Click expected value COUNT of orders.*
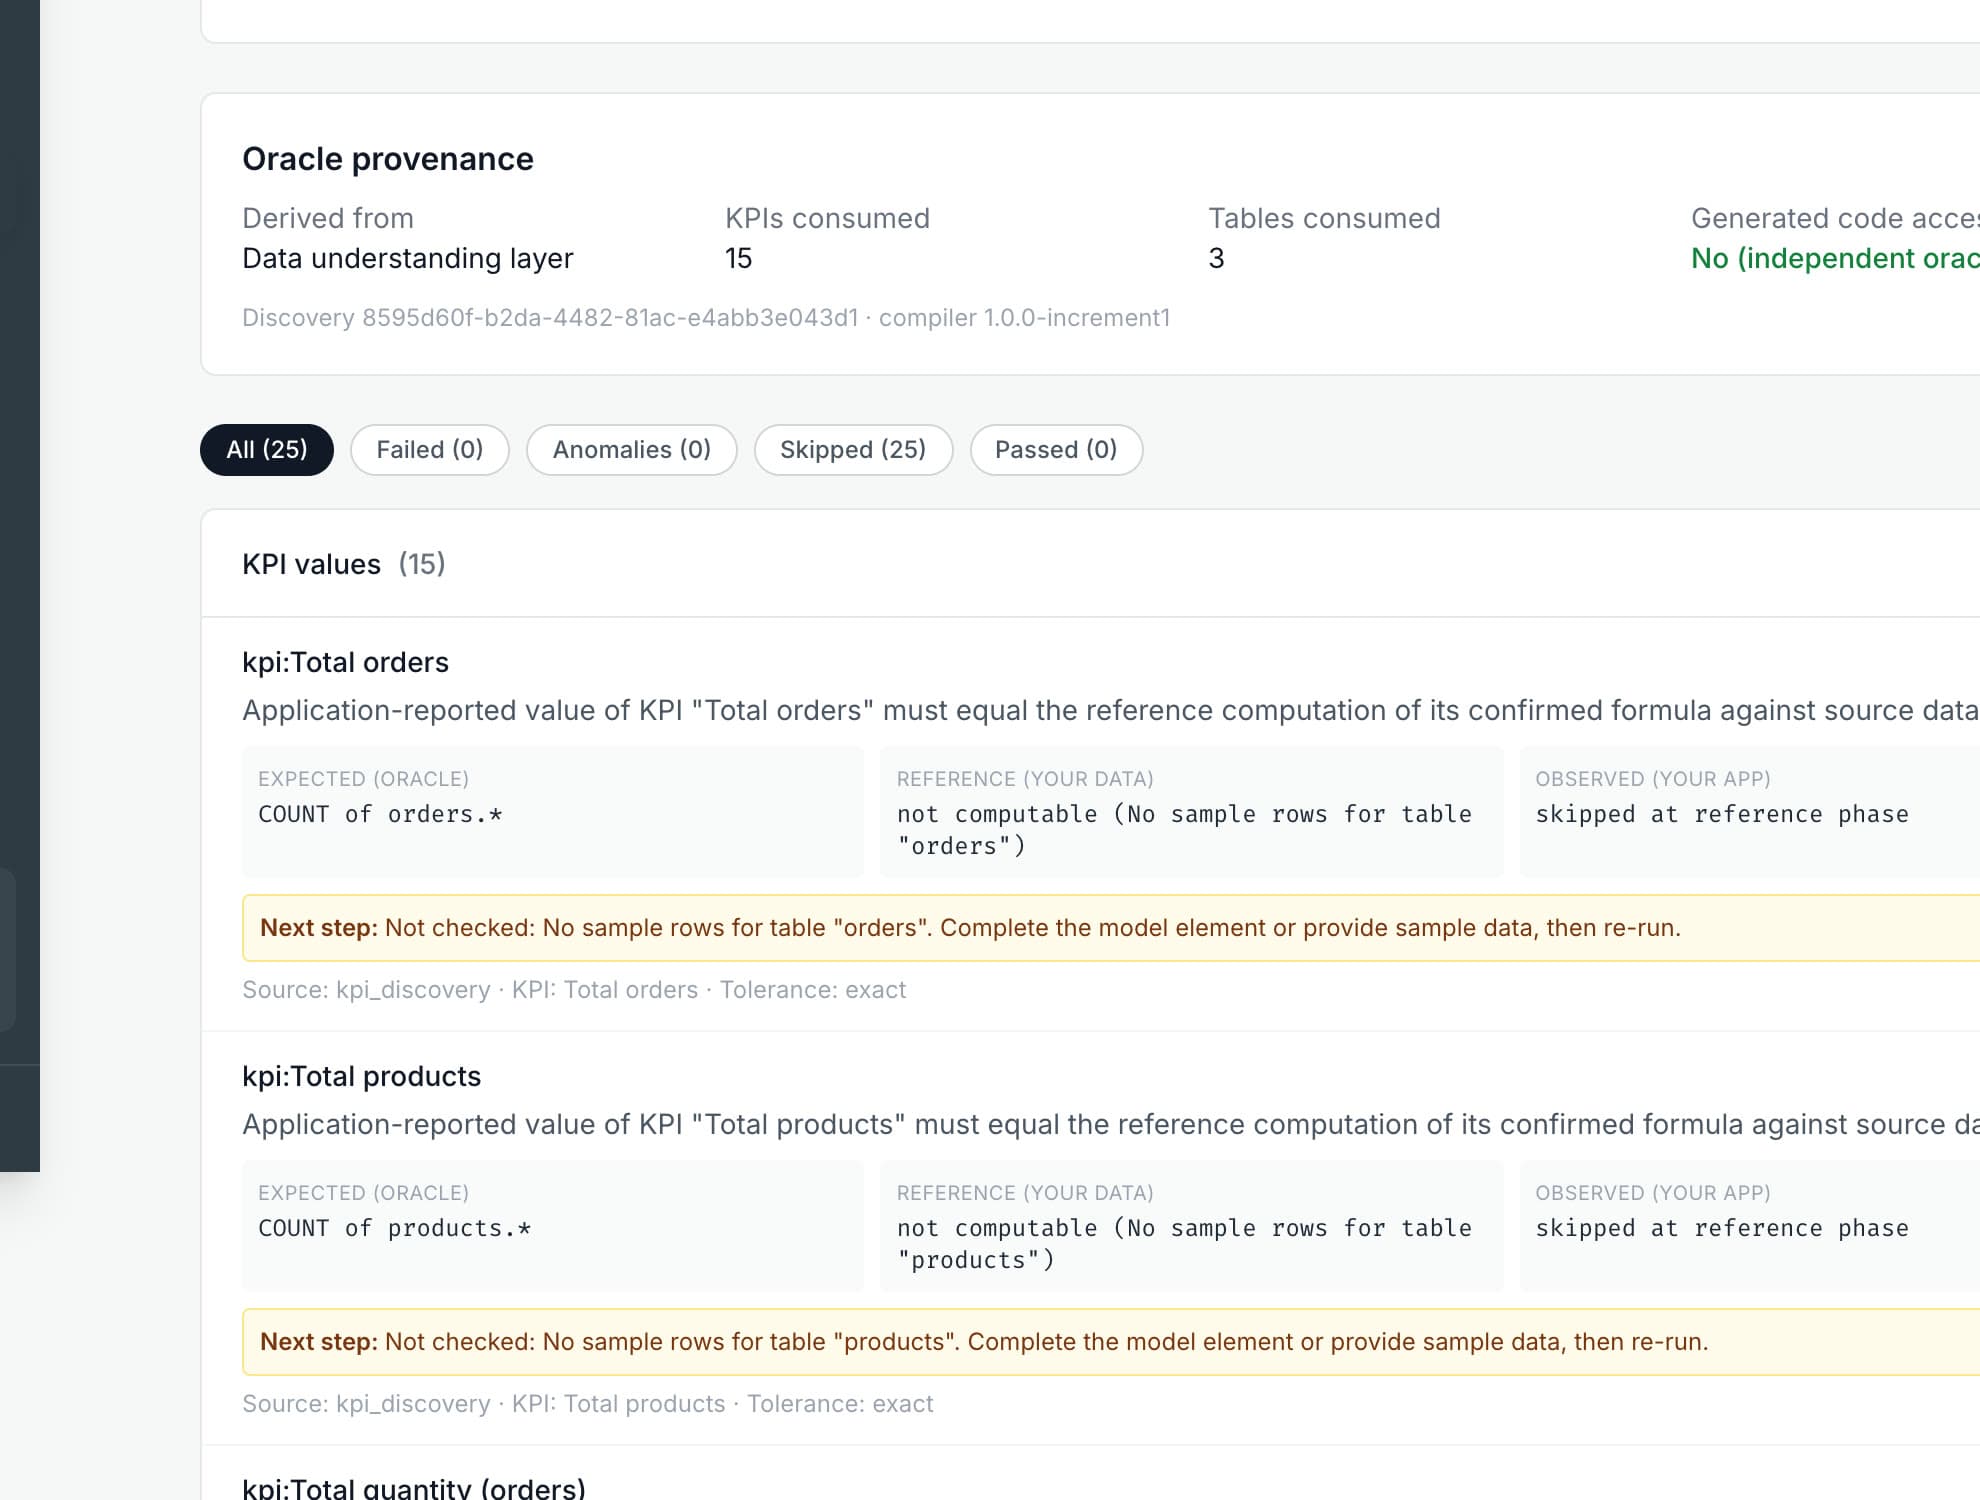The width and height of the screenshot is (1980, 1500). pos(380,814)
